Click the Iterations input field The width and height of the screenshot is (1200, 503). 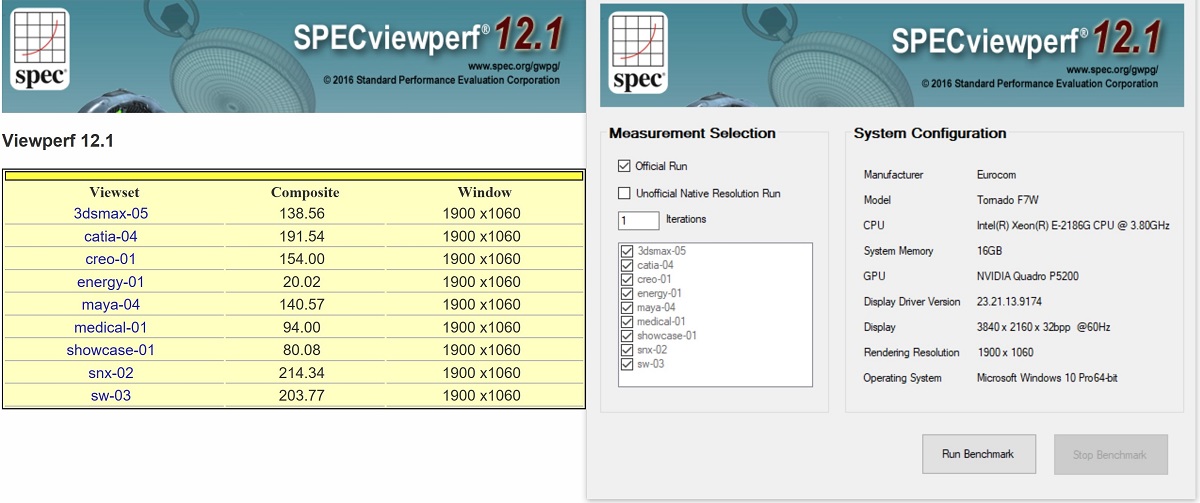pyautogui.click(x=638, y=220)
